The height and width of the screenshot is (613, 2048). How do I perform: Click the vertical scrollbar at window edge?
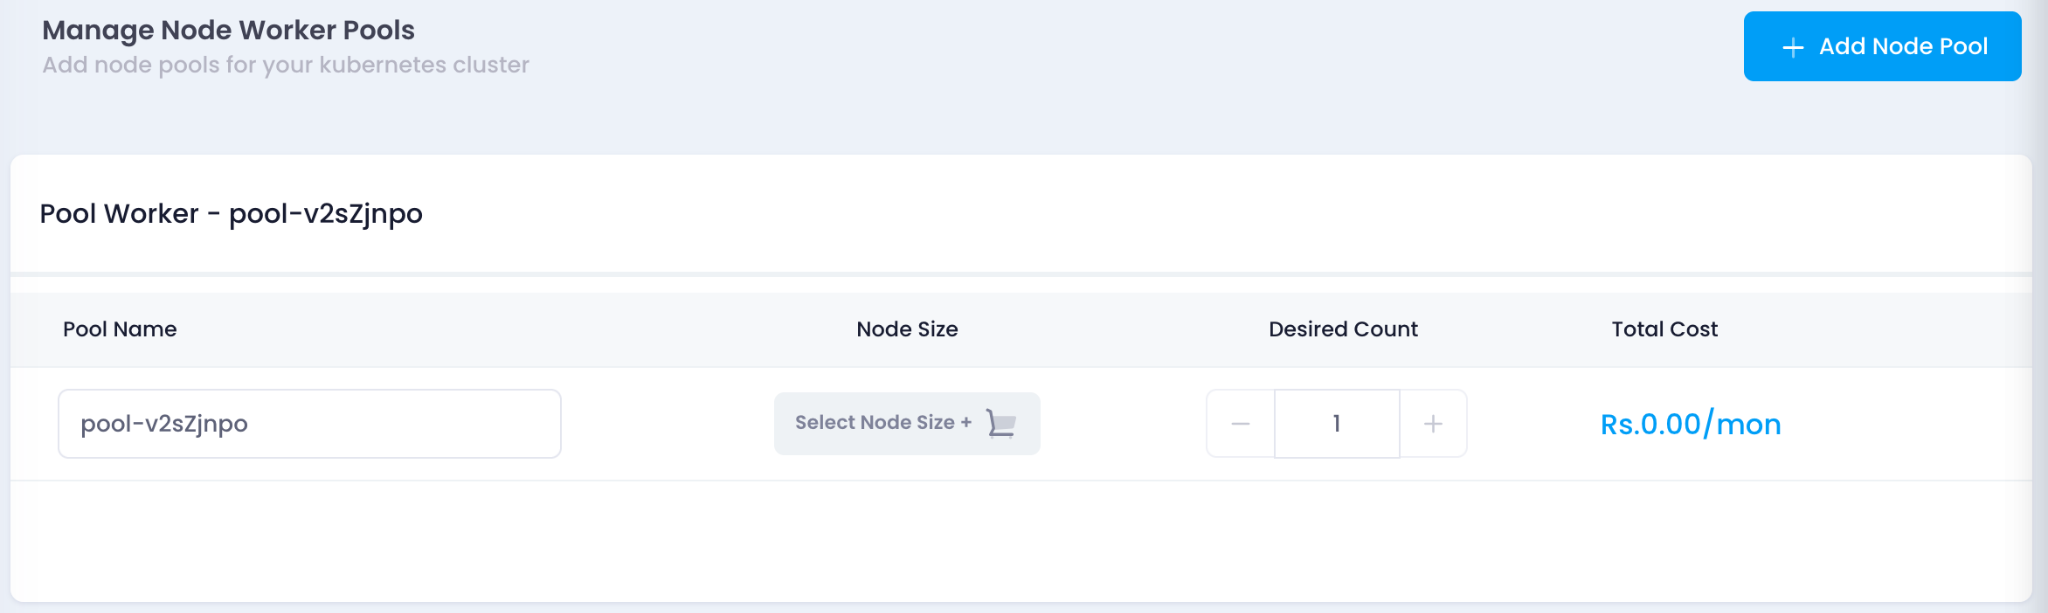(2040, 306)
